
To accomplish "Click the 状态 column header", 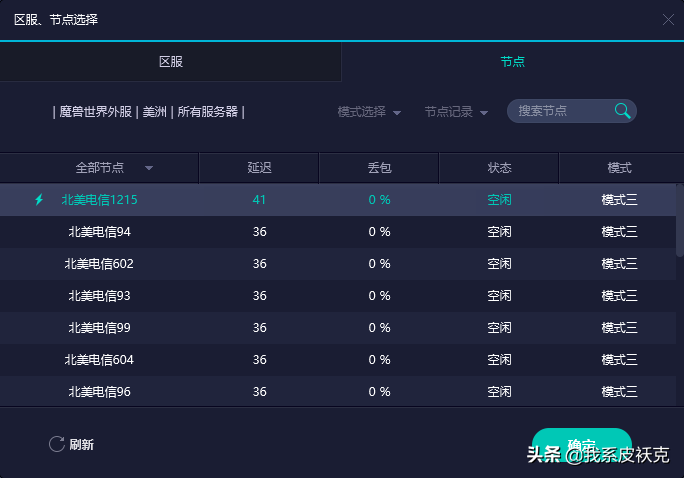I will [499, 168].
